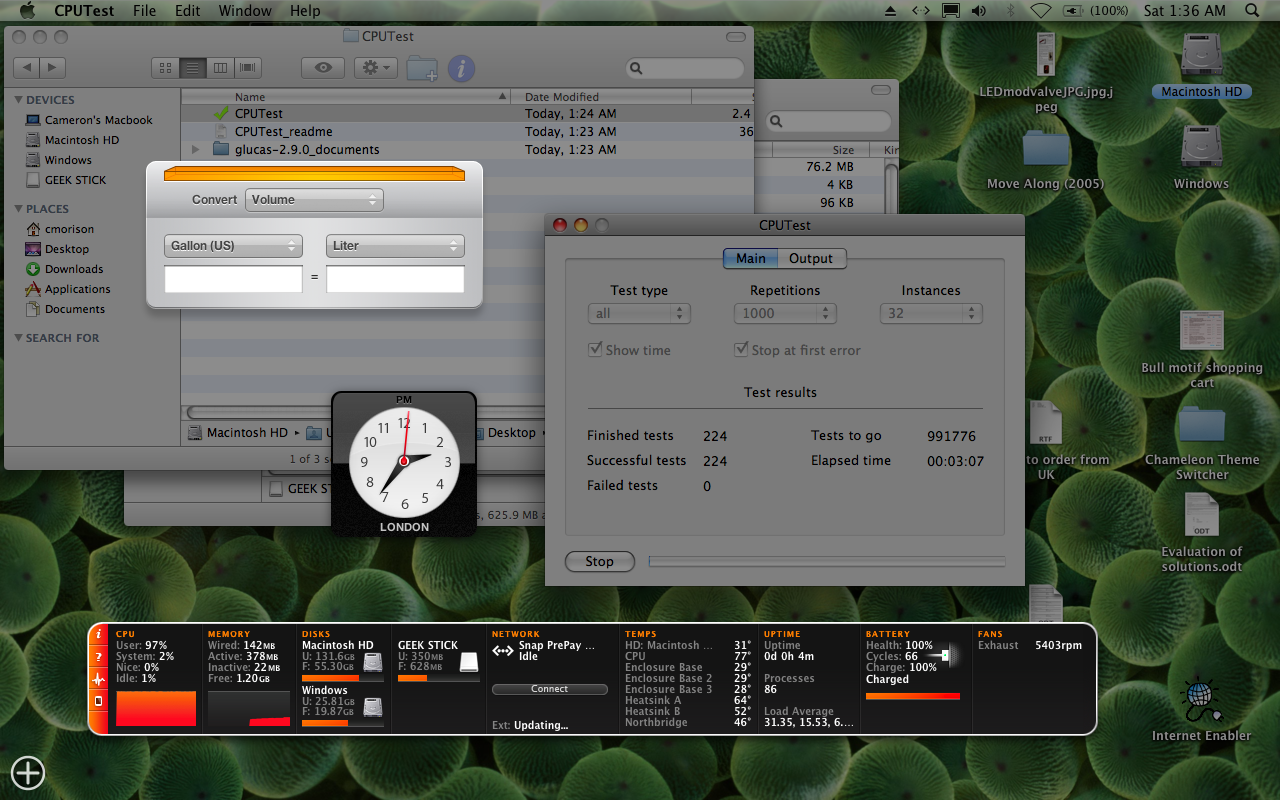
Task: Click the Finder search field
Action: (x=686, y=68)
